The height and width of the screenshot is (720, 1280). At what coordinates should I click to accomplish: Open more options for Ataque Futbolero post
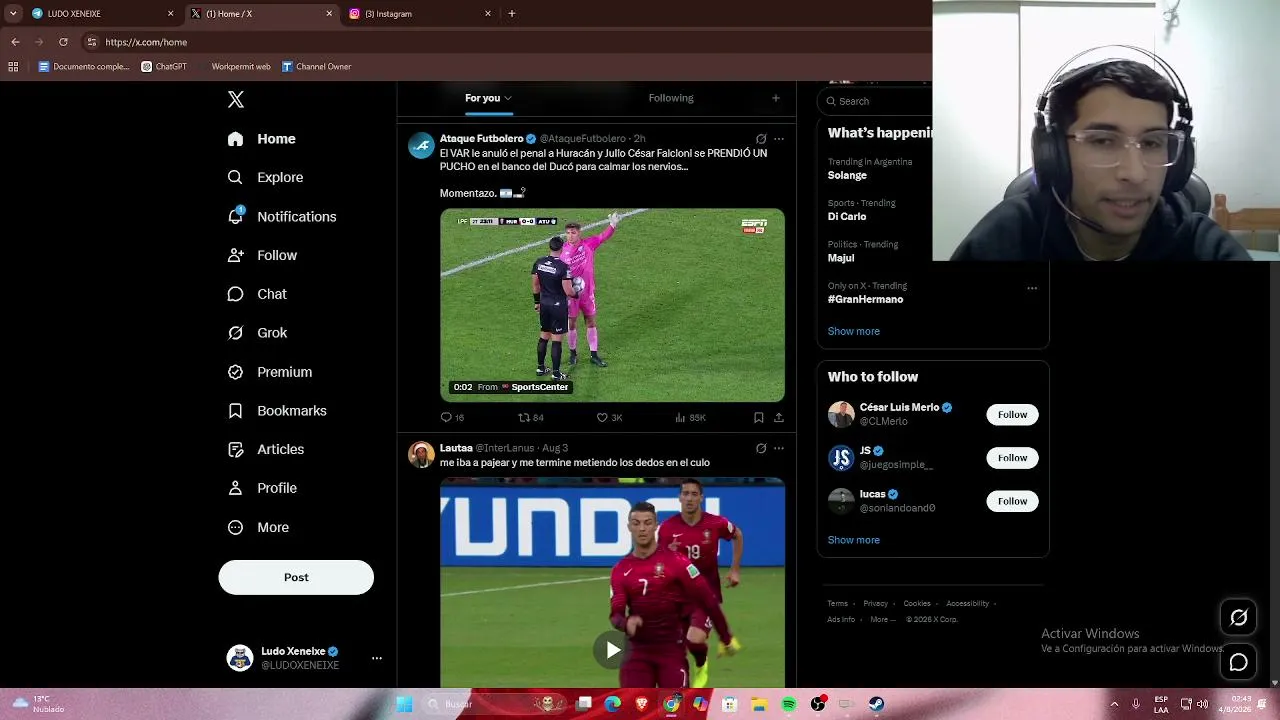tap(779, 139)
